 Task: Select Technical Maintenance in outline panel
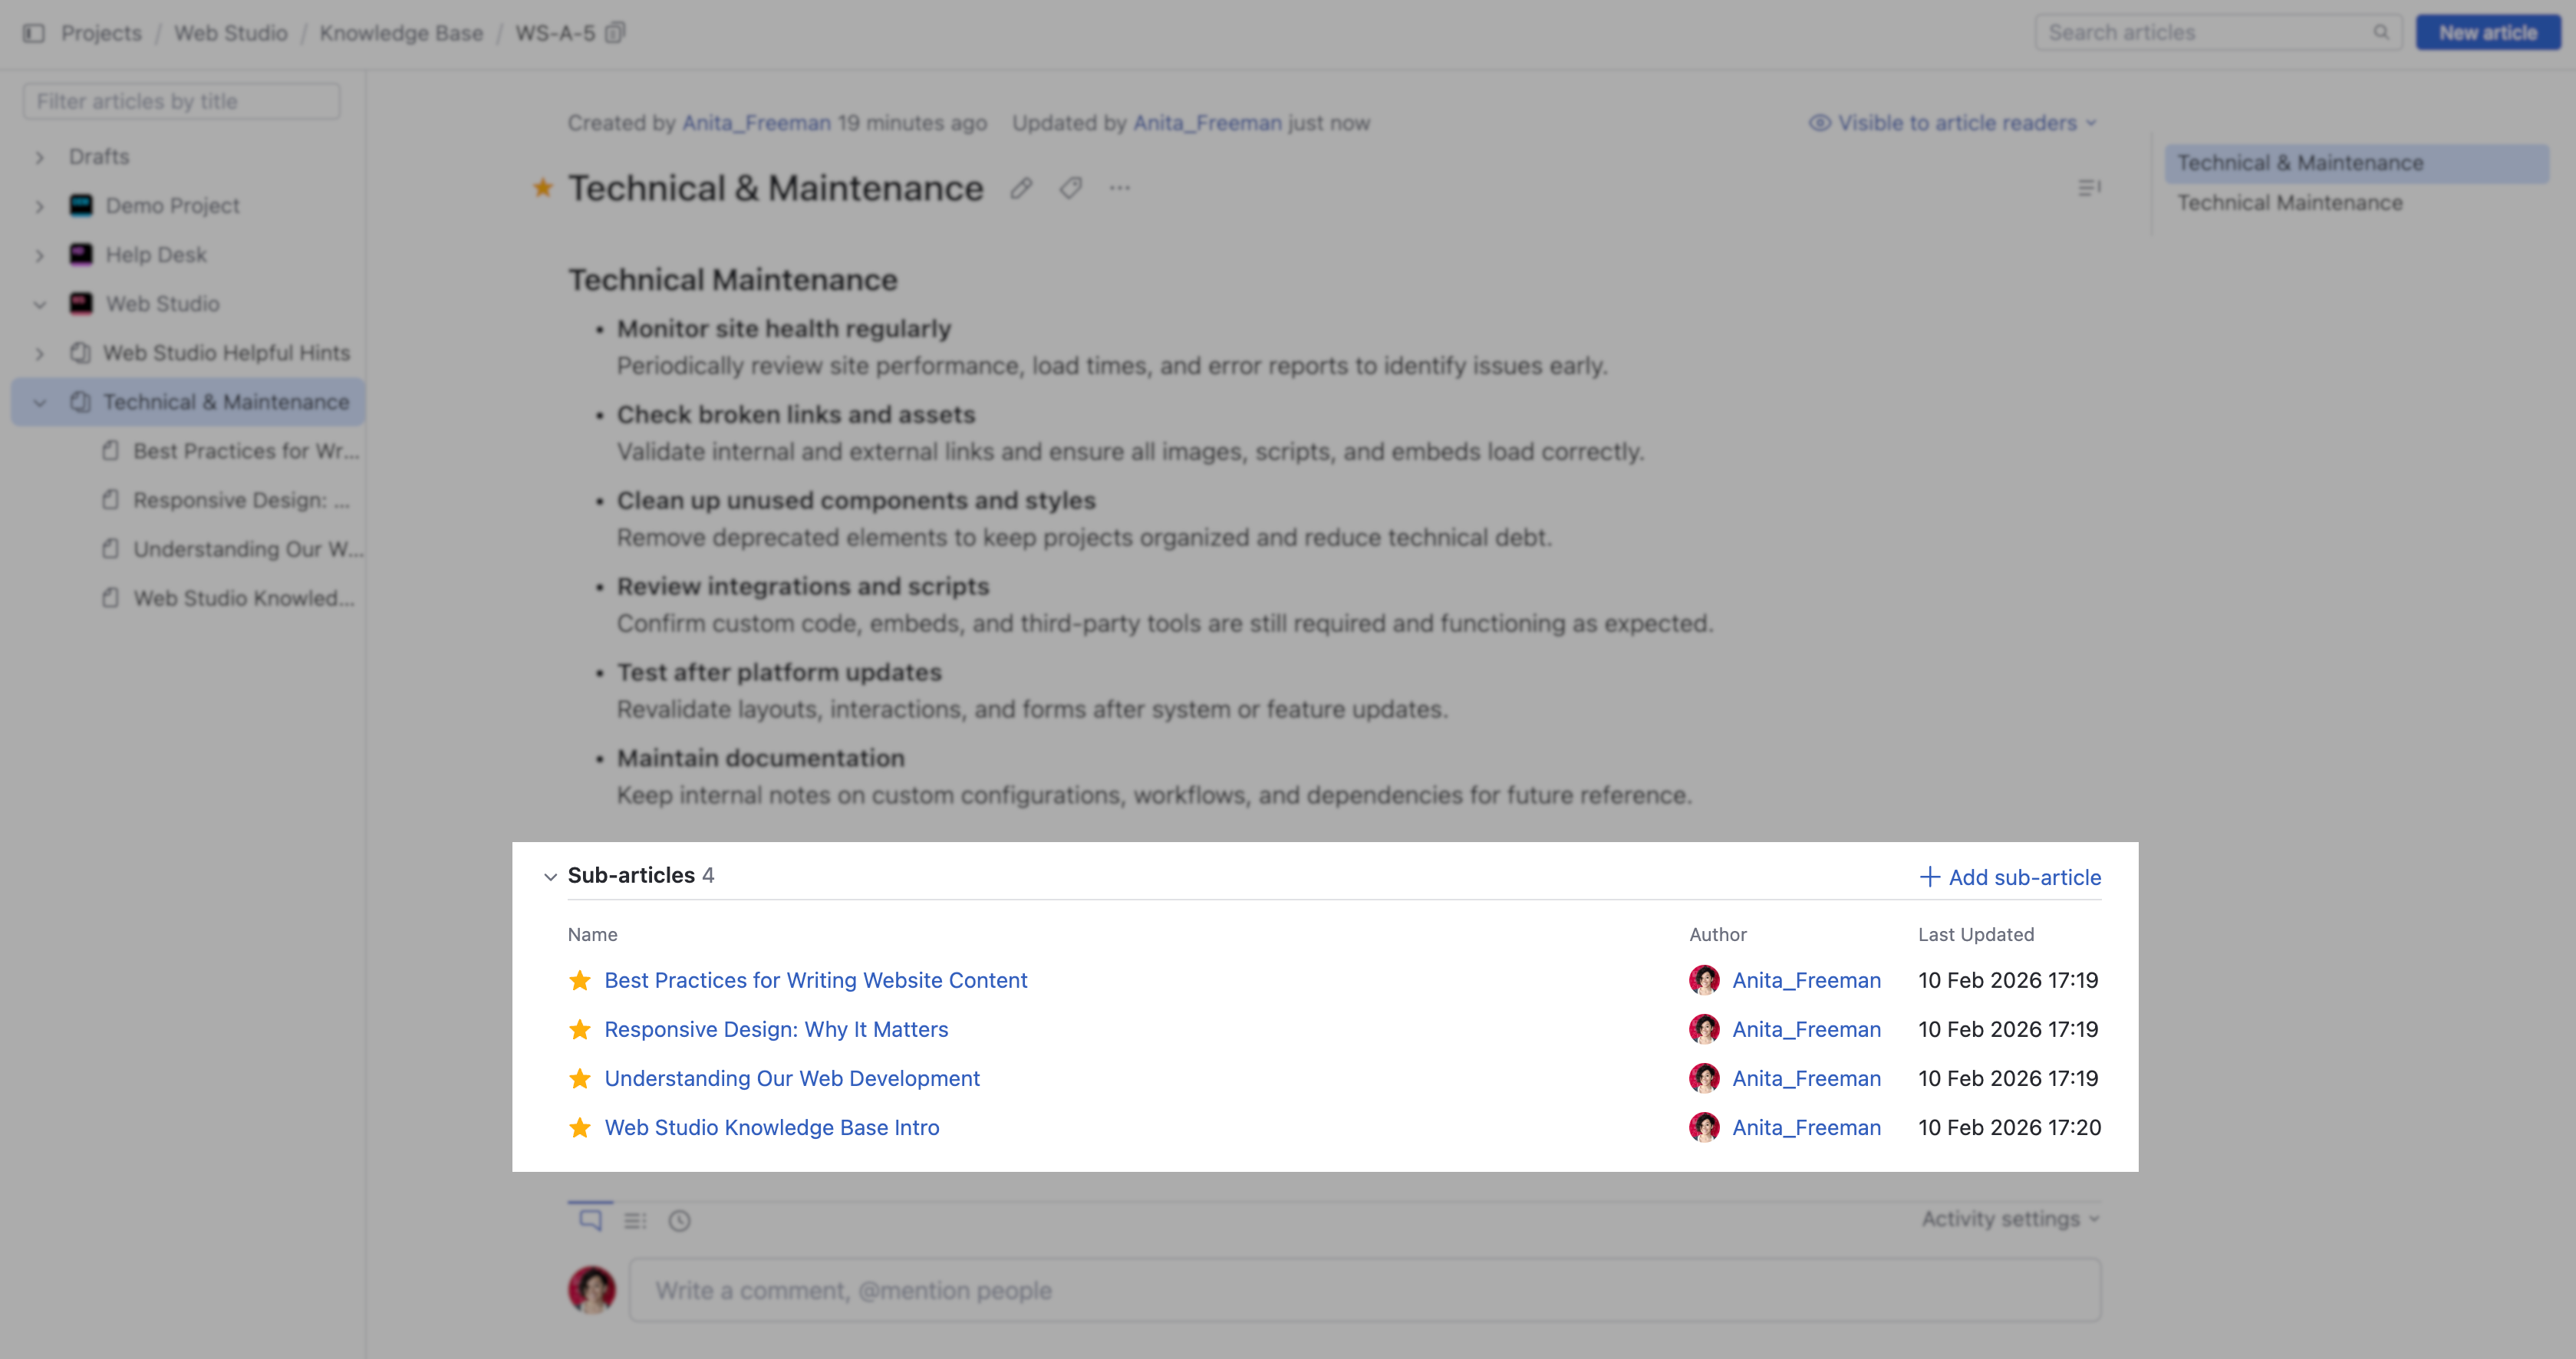coord(2290,202)
